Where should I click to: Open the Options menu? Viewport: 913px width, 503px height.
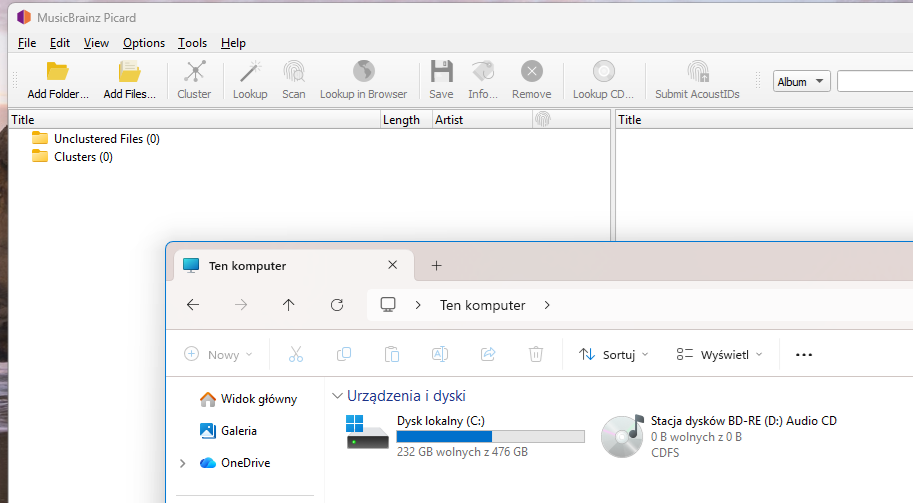144,43
